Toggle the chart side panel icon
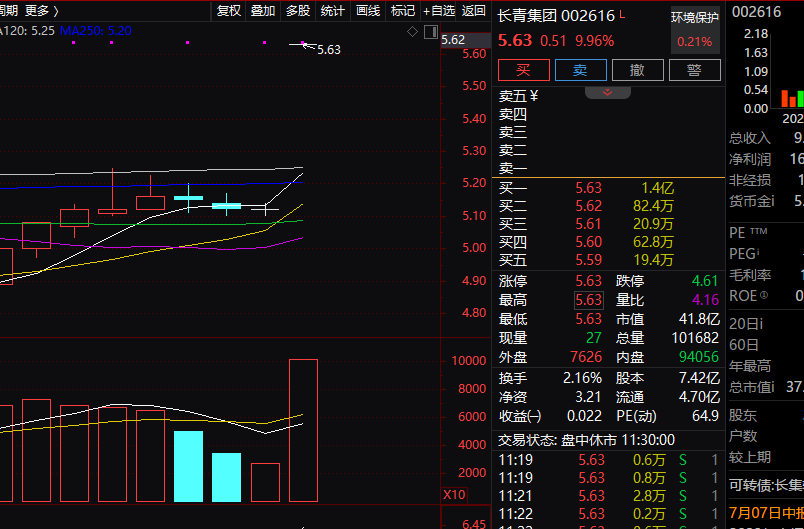The height and width of the screenshot is (529, 804). pos(431,32)
